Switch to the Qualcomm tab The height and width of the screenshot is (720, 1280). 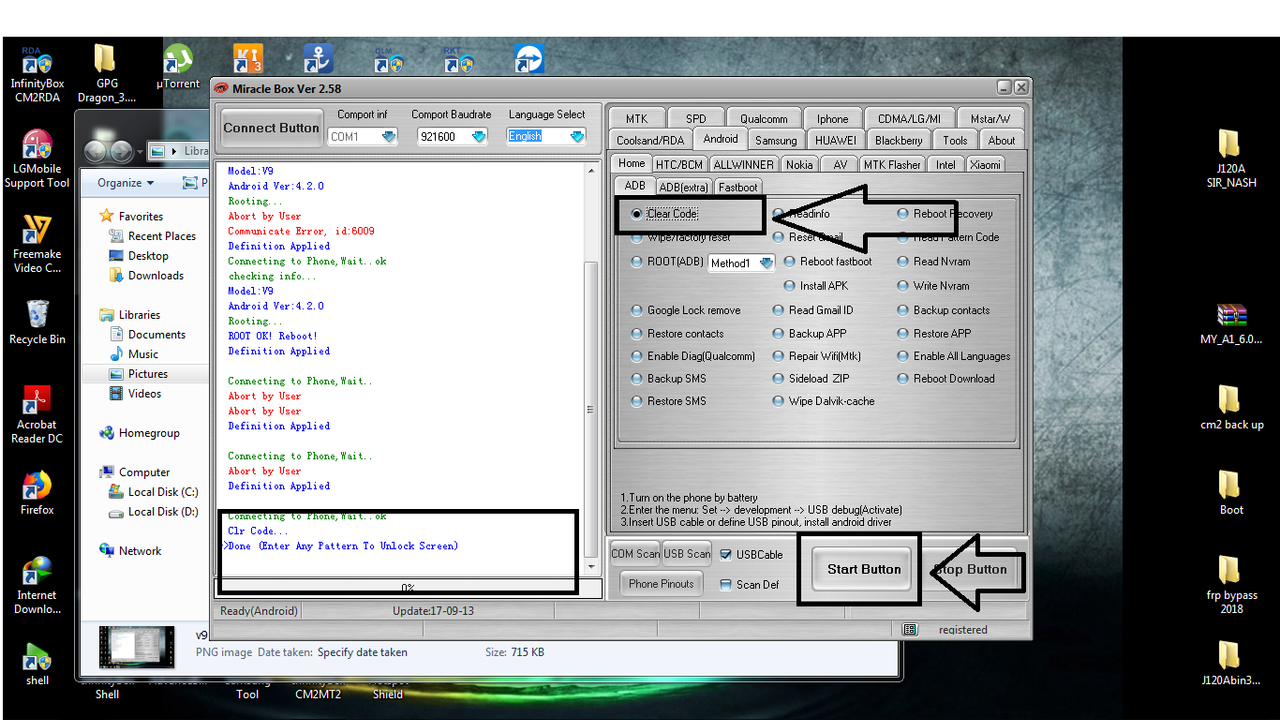pyautogui.click(x=764, y=119)
